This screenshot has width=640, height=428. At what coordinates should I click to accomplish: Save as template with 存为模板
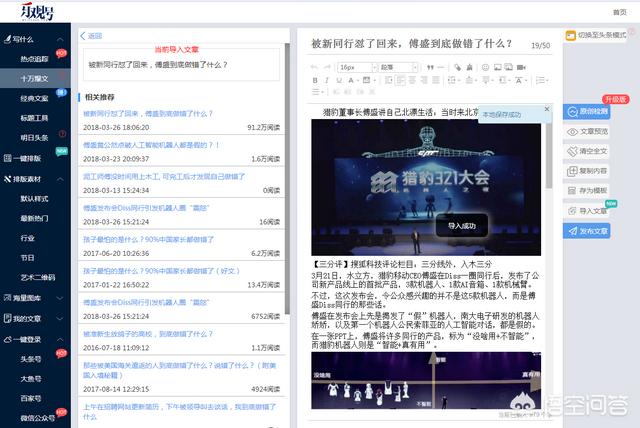click(x=587, y=191)
